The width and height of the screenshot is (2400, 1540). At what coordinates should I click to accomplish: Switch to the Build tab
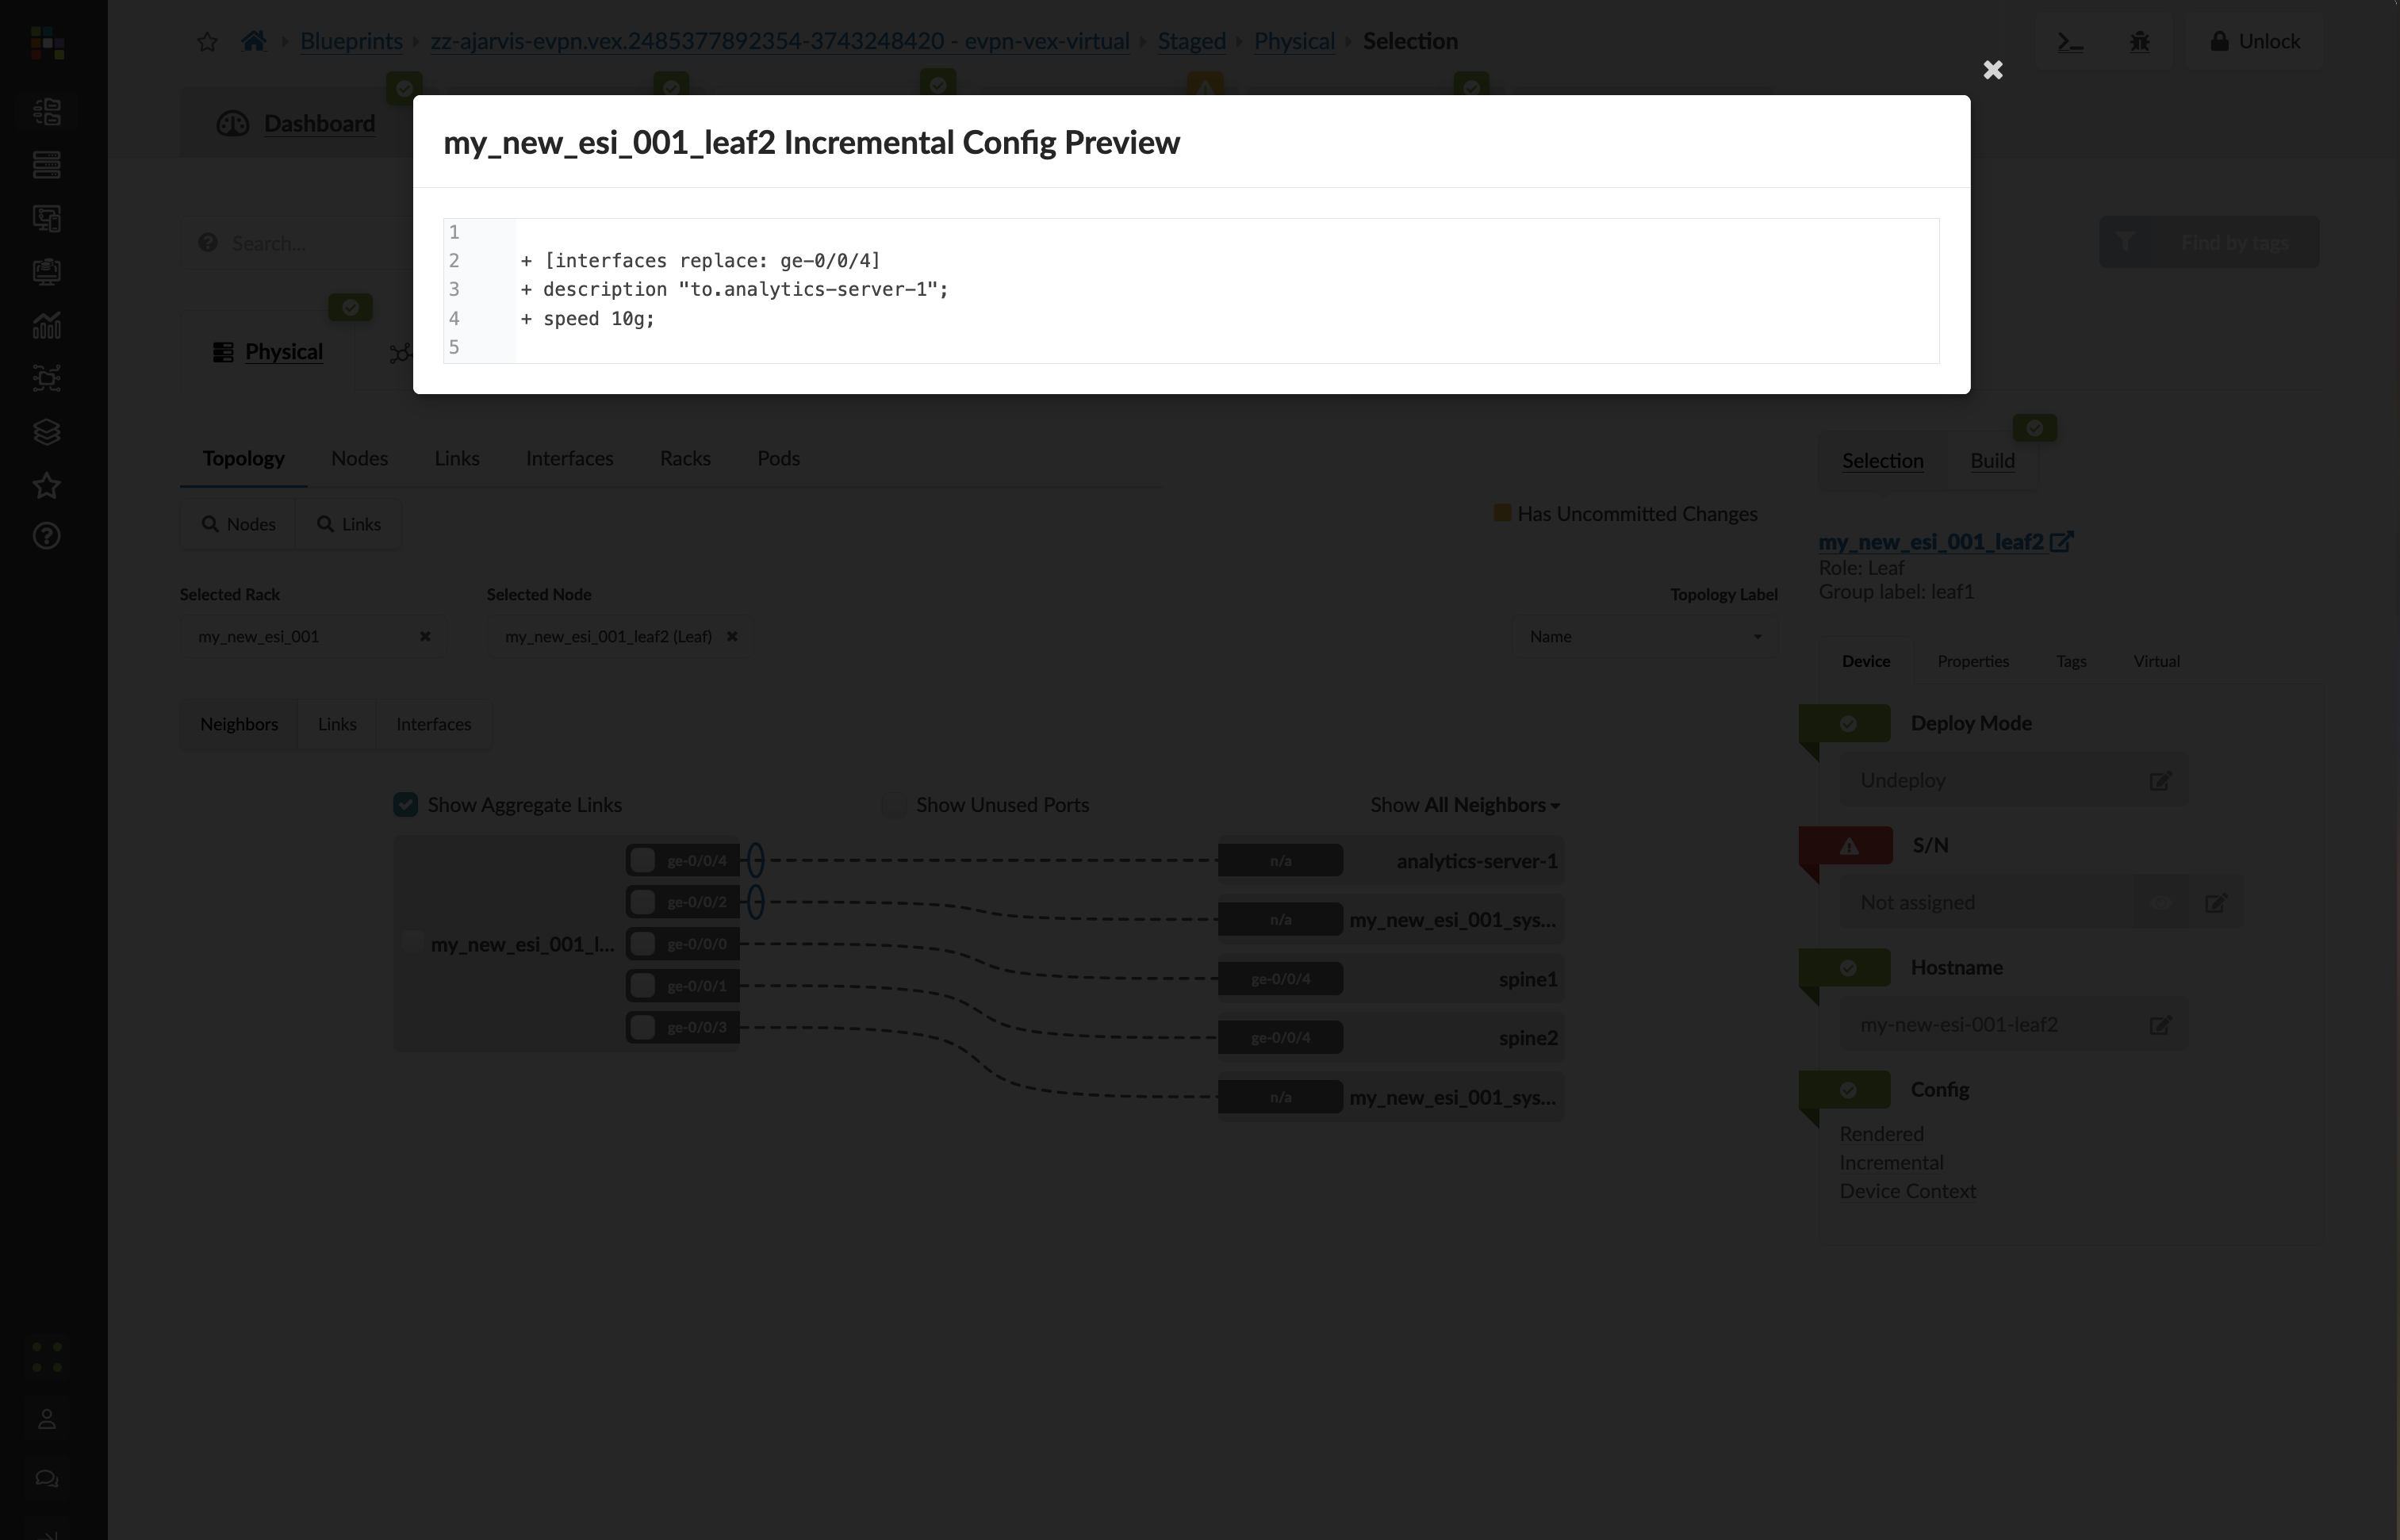(1992, 461)
